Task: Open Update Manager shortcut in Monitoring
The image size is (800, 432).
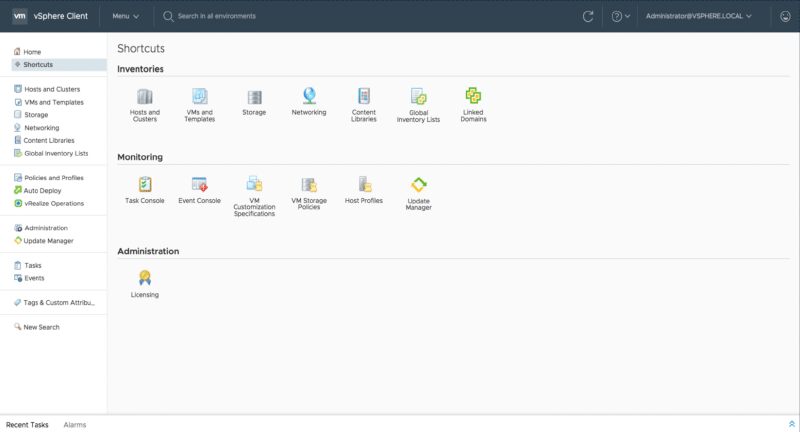Action: tap(419, 185)
